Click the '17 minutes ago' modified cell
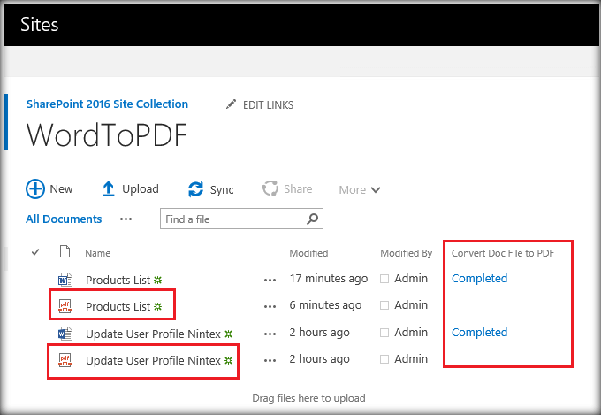The height and width of the screenshot is (416, 602). [329, 278]
